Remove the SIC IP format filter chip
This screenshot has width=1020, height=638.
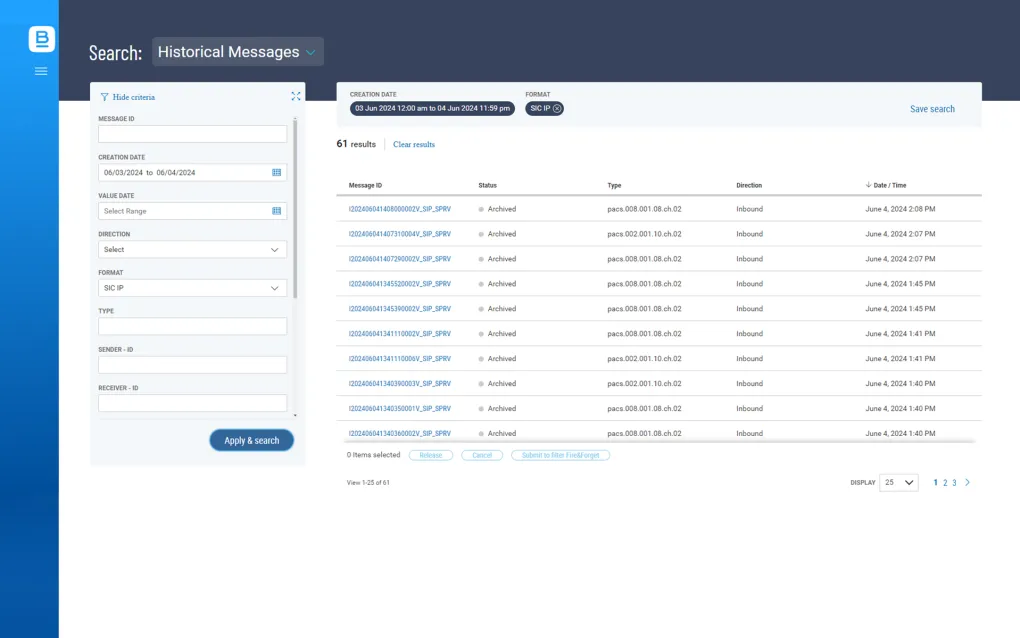tap(557, 108)
